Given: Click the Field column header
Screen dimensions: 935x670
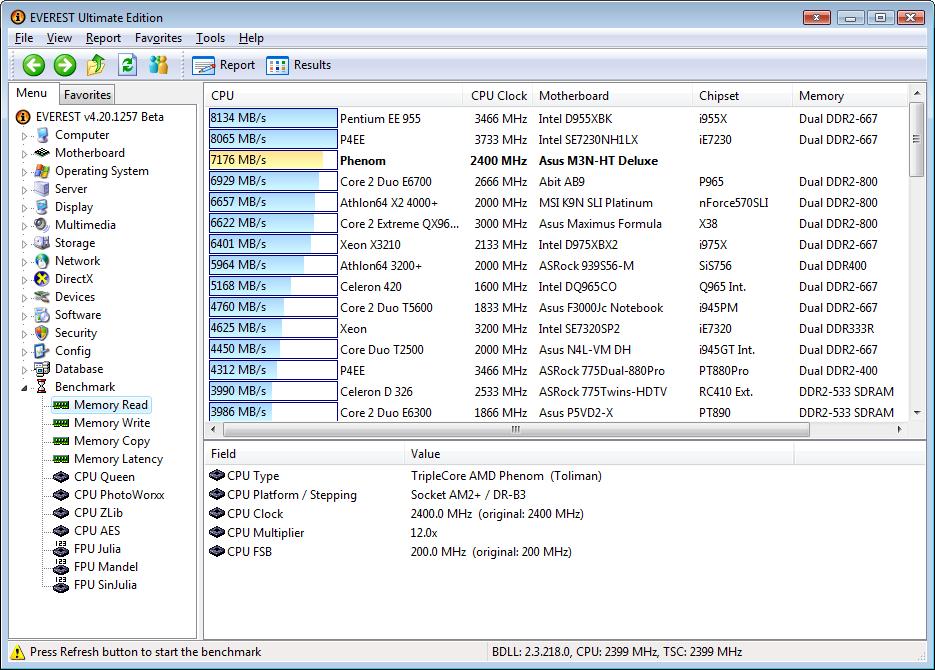Looking at the screenshot, I should (305, 454).
